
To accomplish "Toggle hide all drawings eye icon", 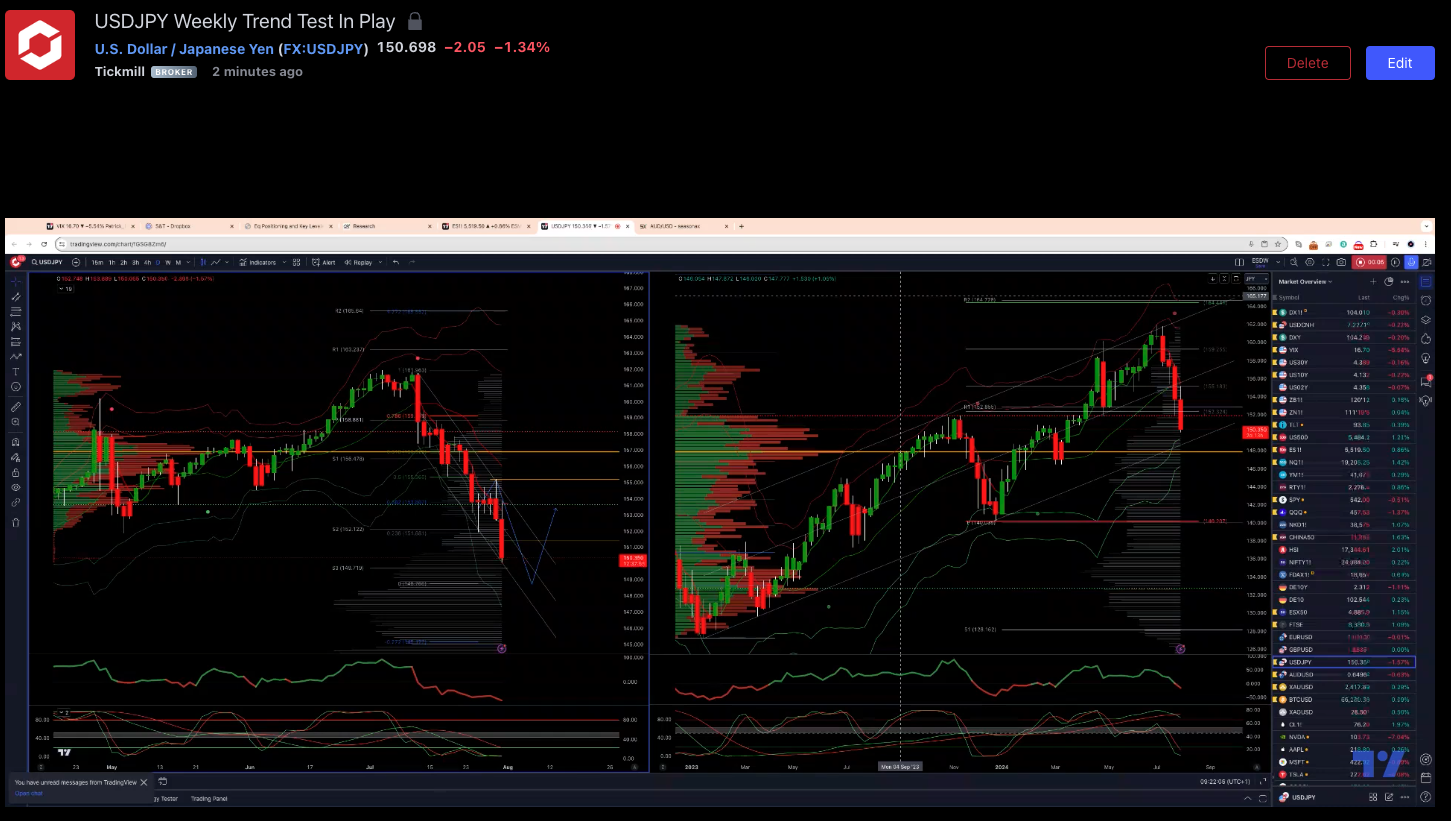I will click(16, 487).
